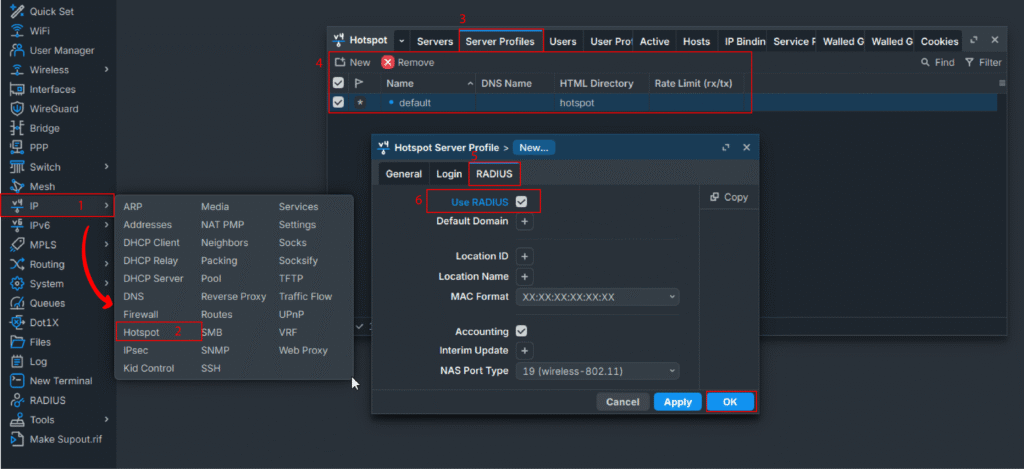Select Traffic Flow in IP submenu
This screenshot has width=1024, height=469.
click(x=305, y=296)
